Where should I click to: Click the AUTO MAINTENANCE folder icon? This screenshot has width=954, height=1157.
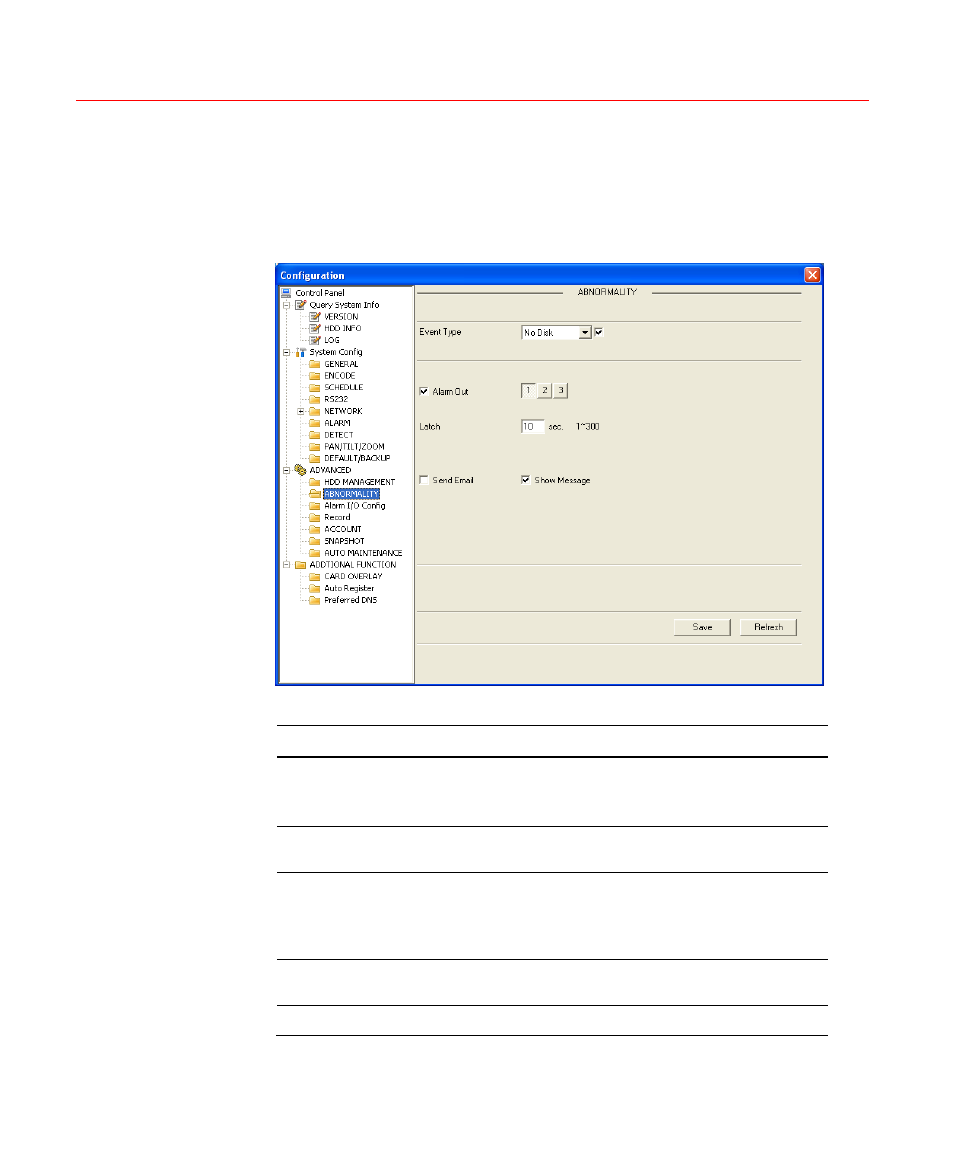point(315,553)
